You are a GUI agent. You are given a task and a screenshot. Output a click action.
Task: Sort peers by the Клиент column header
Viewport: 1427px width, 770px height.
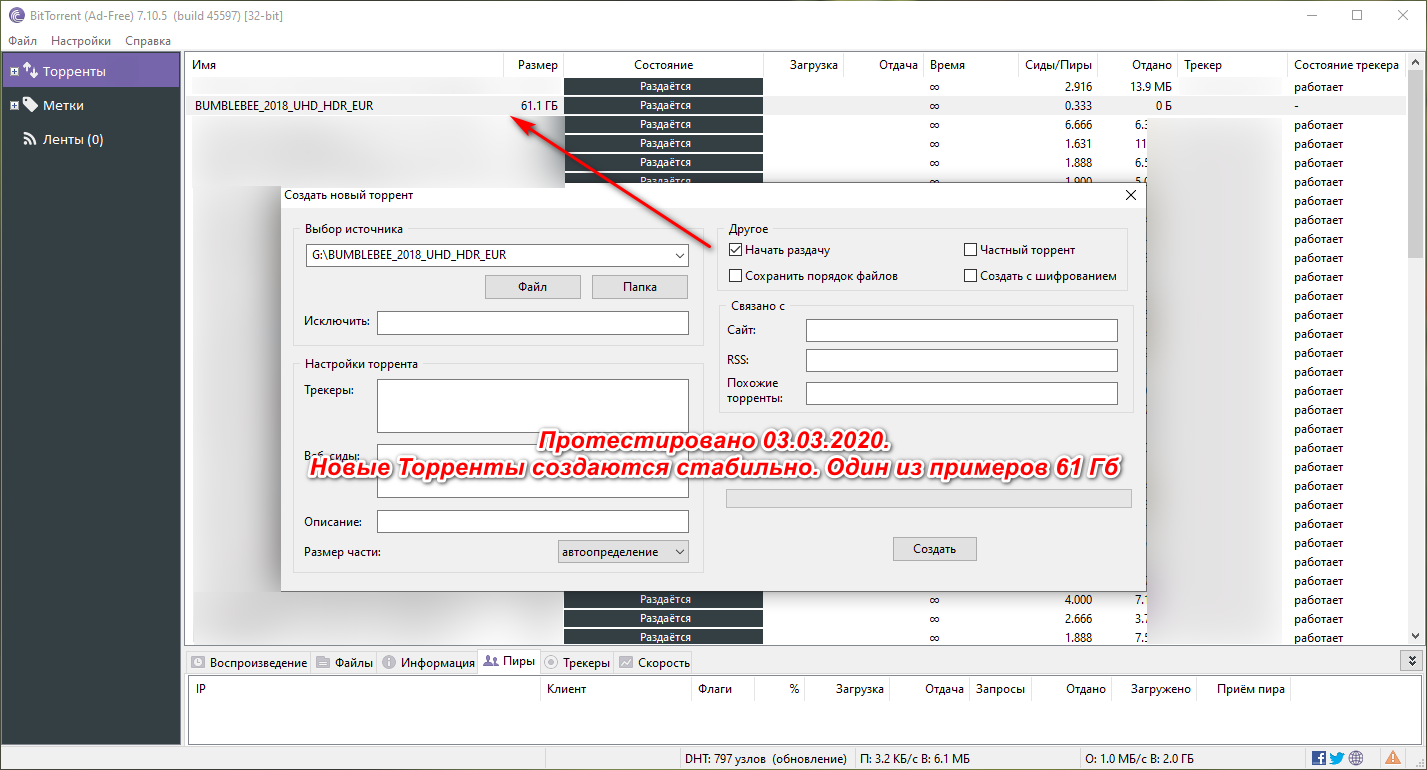pos(615,689)
